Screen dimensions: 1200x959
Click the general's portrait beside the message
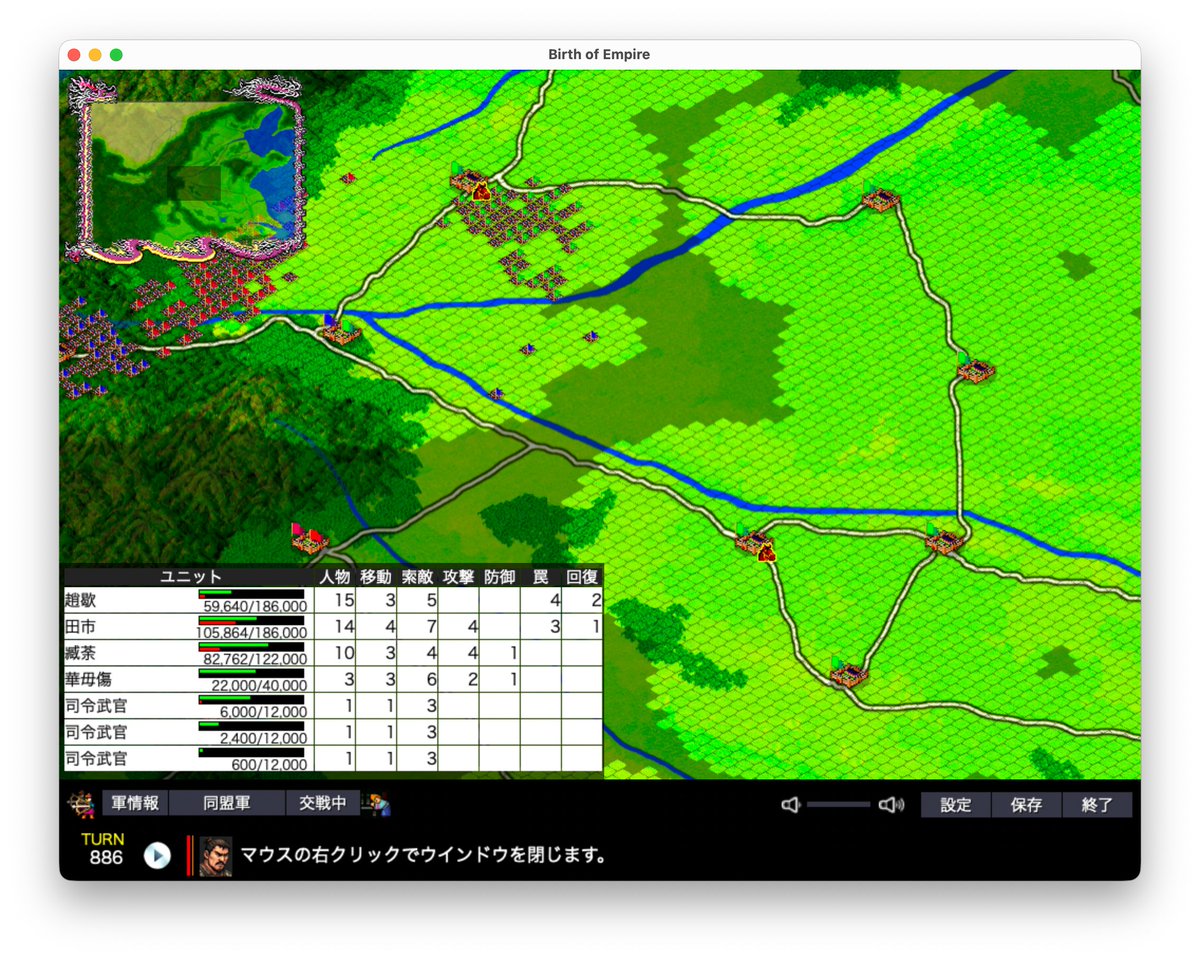[x=215, y=856]
